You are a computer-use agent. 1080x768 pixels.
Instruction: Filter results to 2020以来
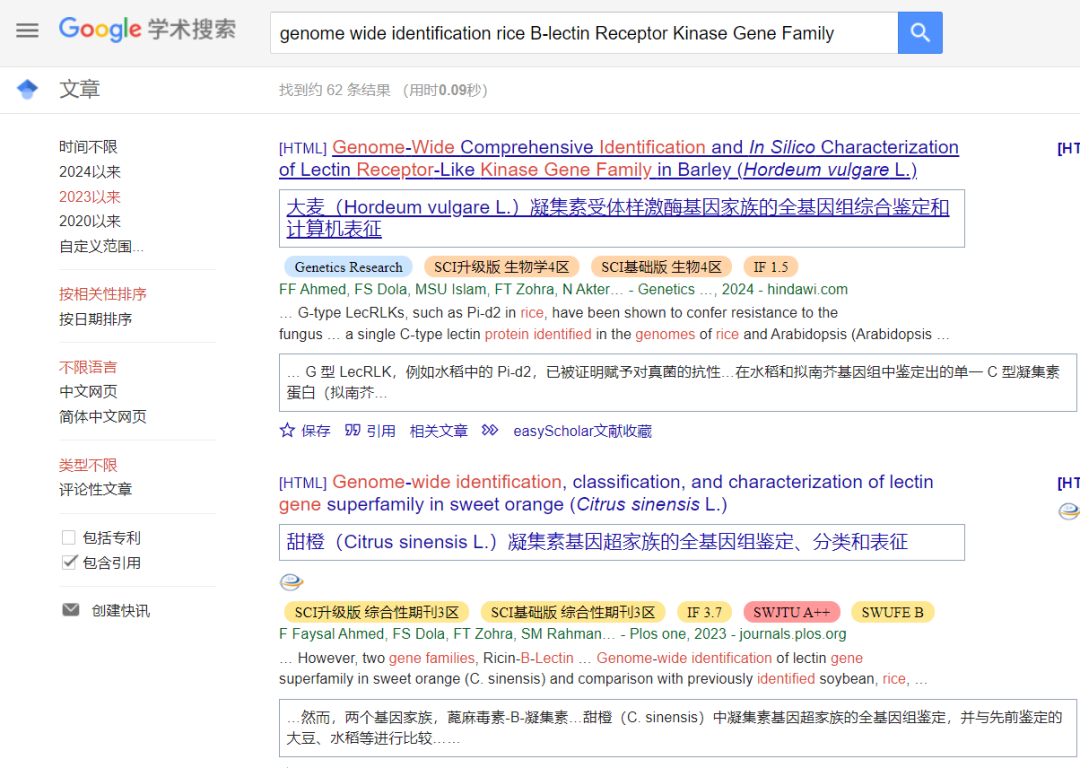[x=90, y=221]
